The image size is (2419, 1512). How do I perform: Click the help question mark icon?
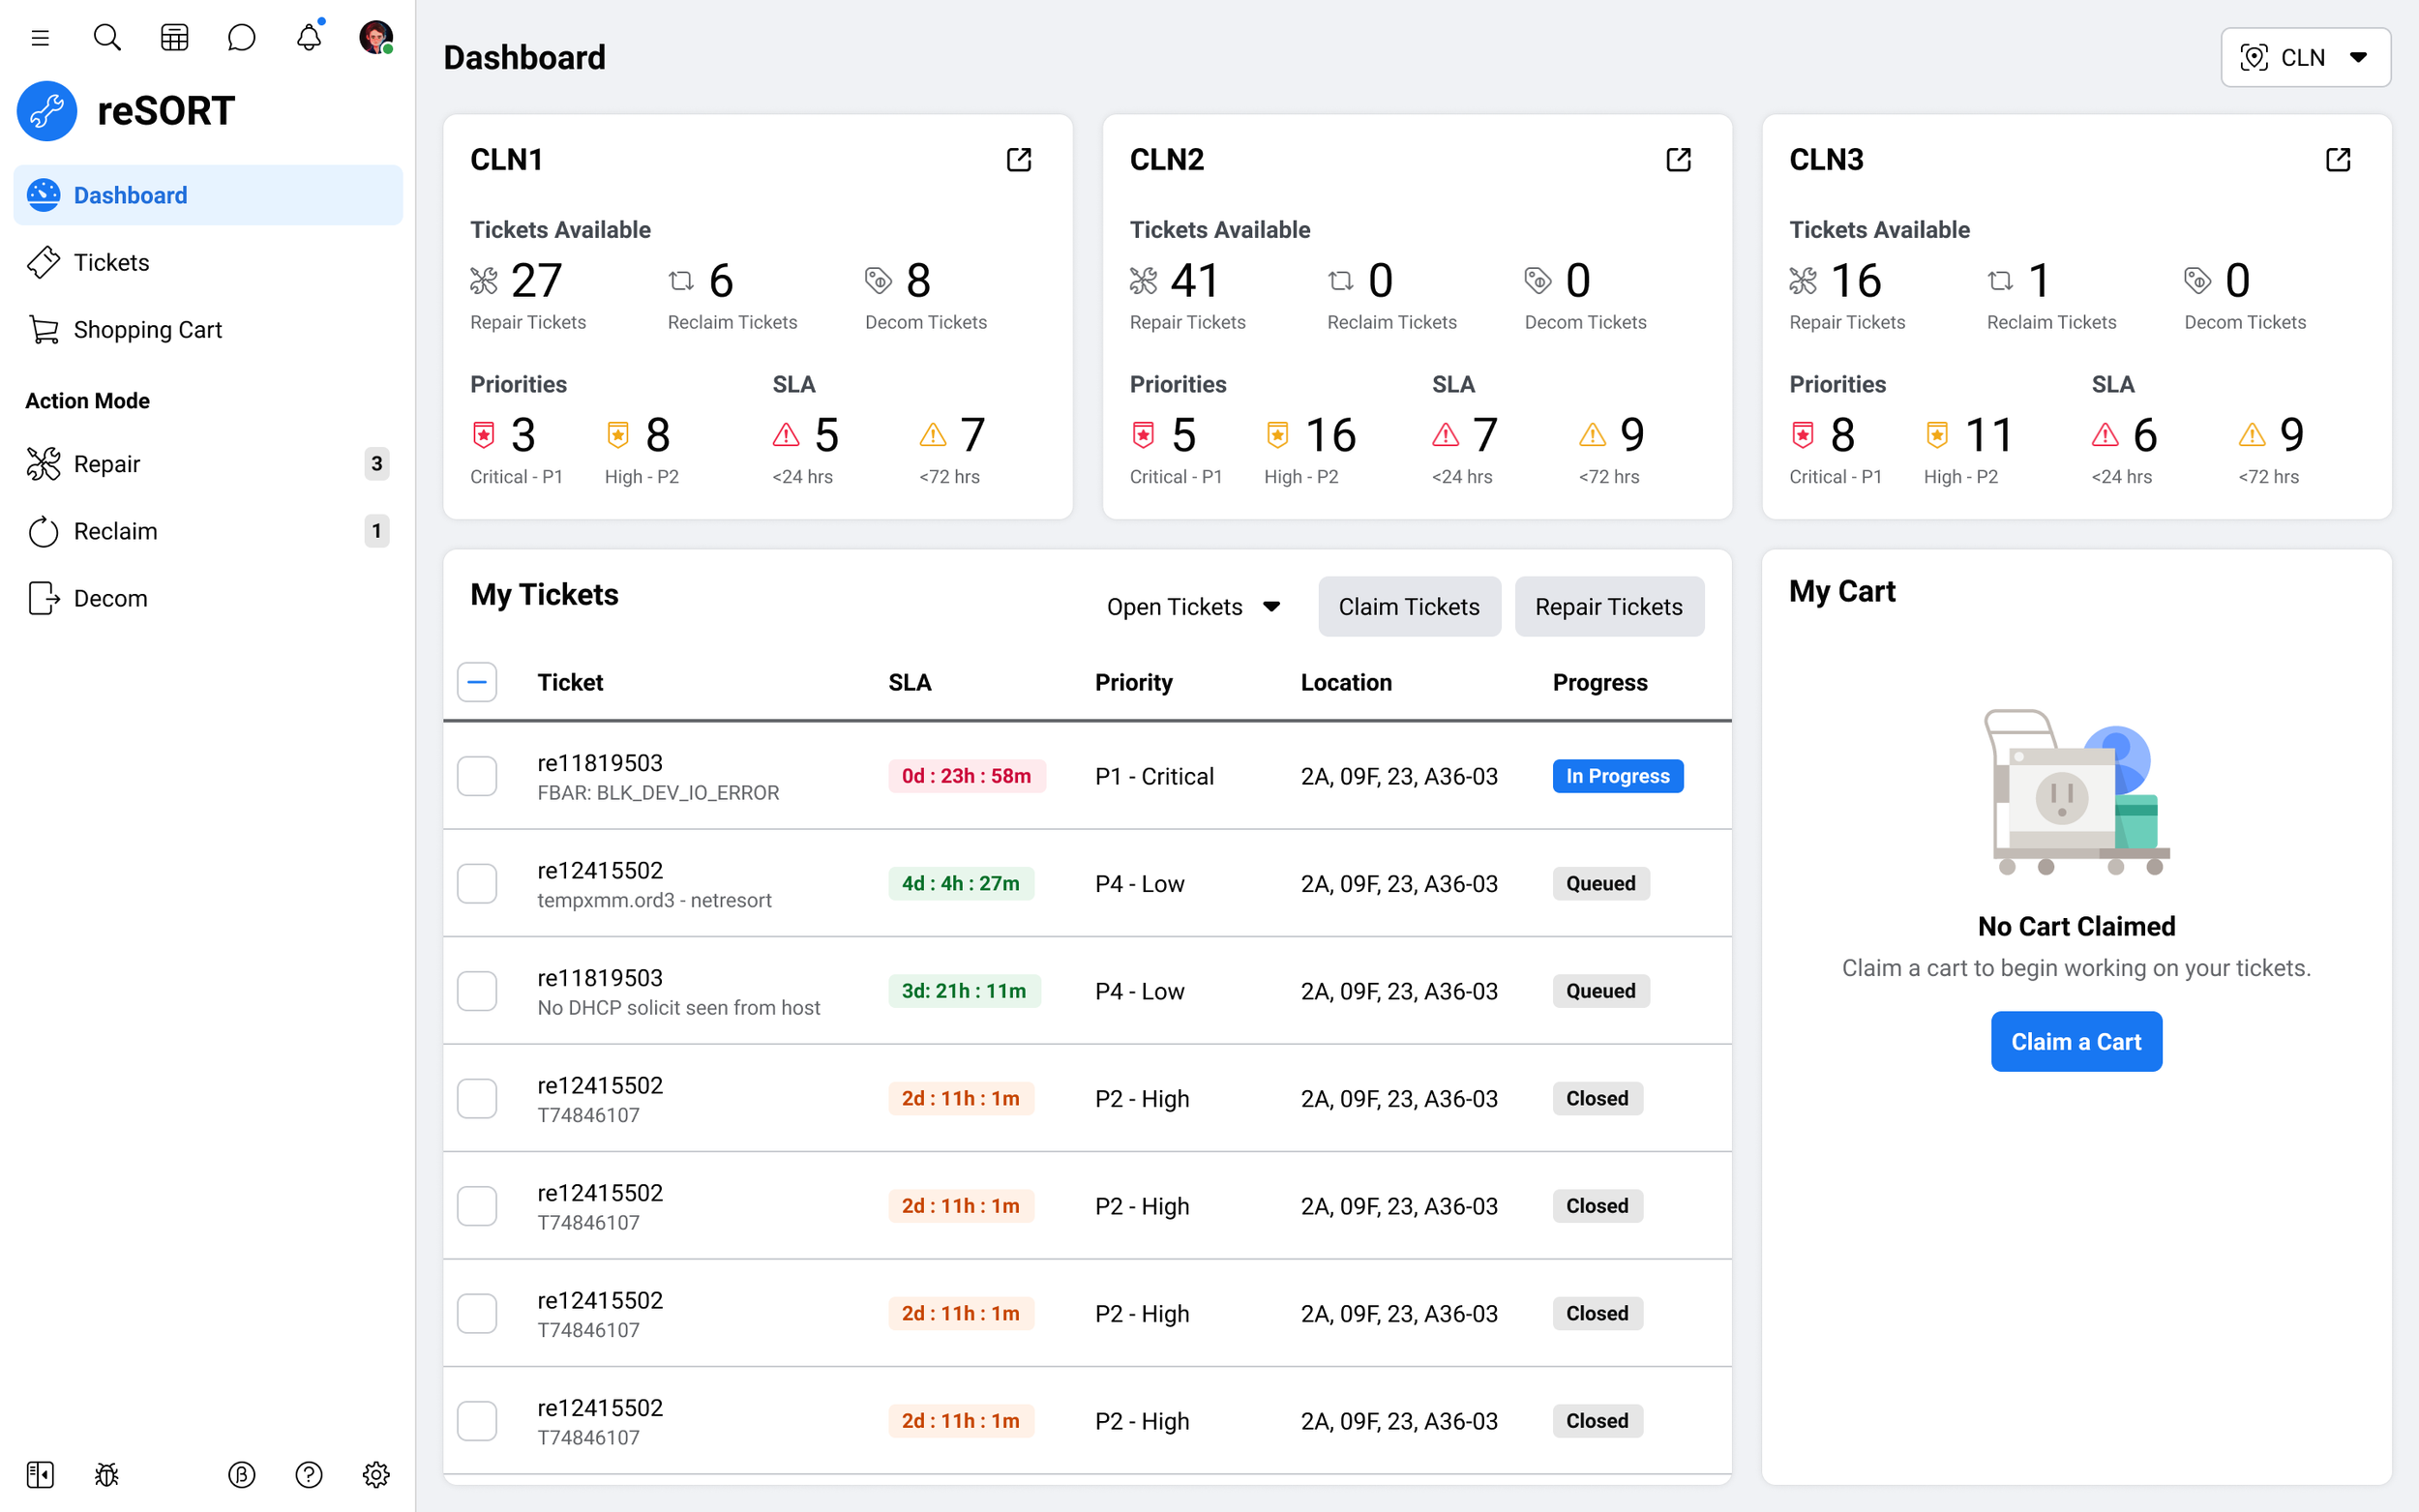point(309,1474)
